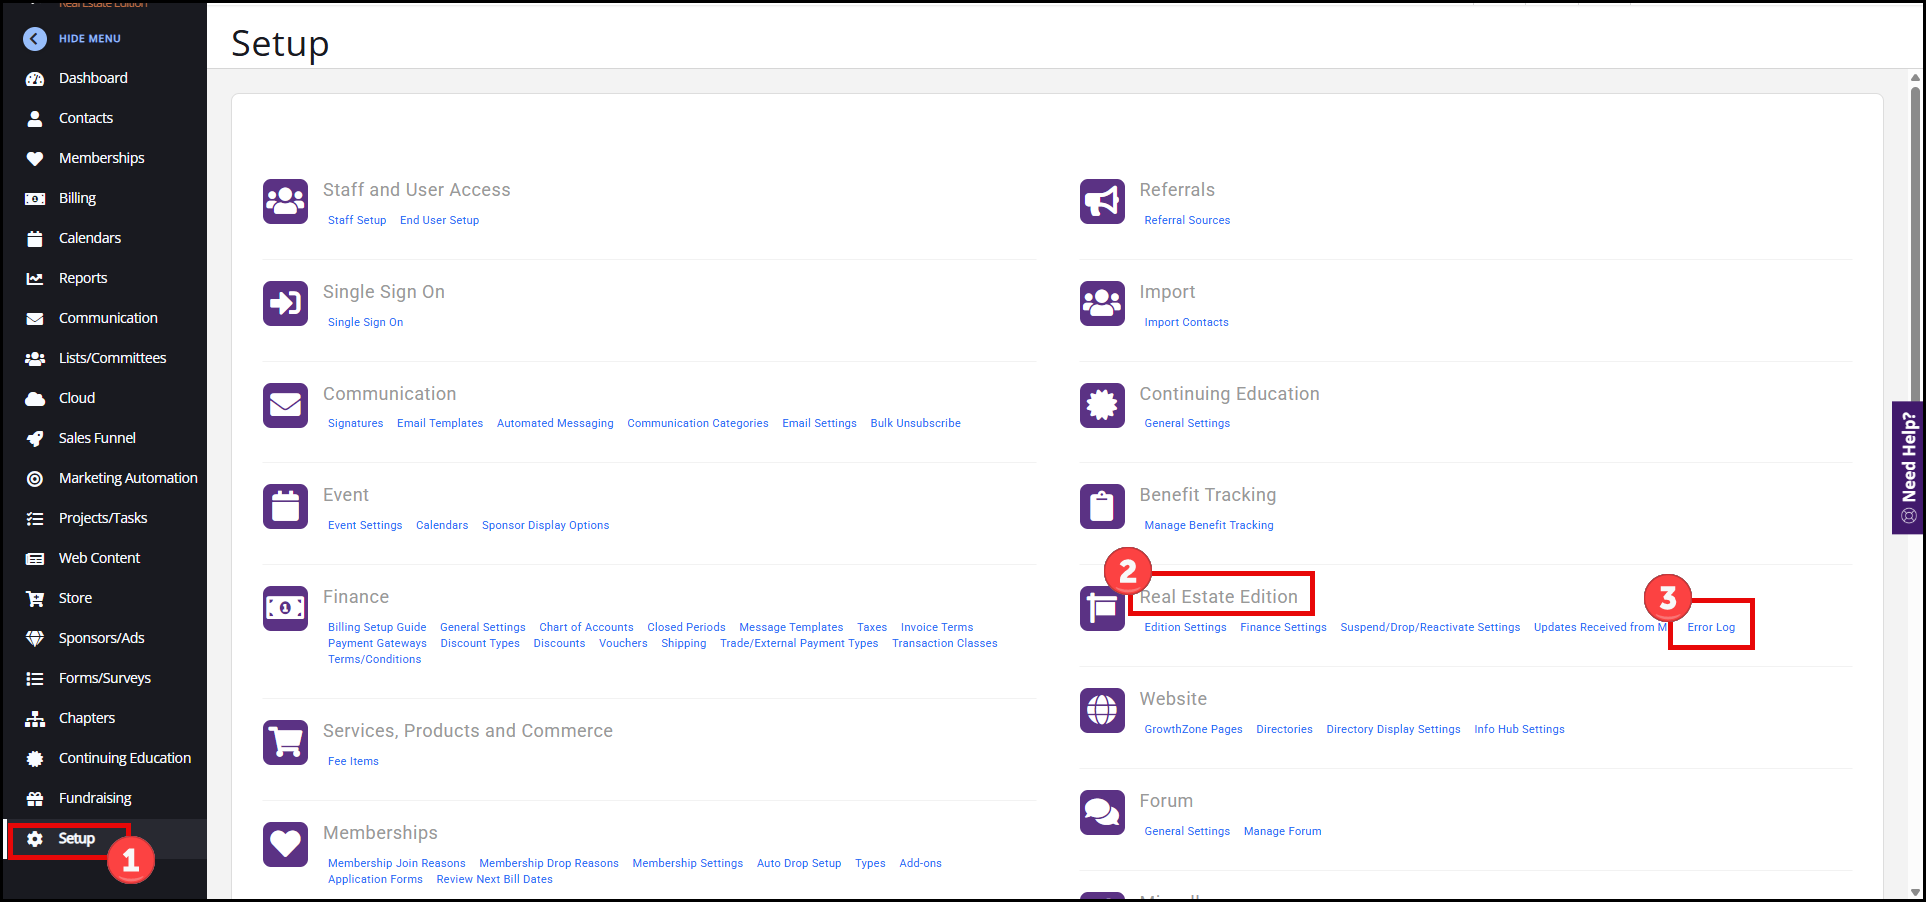Click the shopping cart Services icon
The width and height of the screenshot is (1926, 902).
coord(285,742)
